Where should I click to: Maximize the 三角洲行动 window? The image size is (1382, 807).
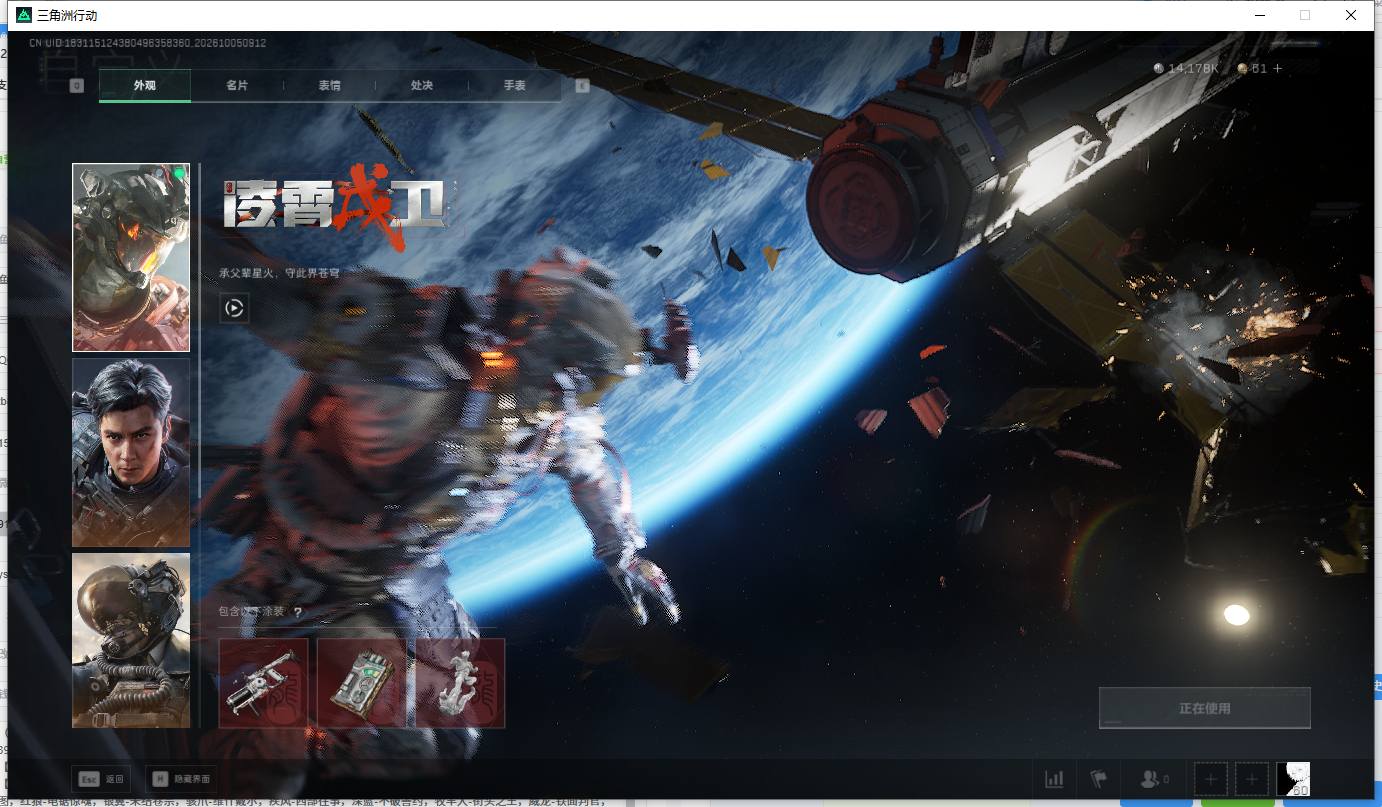(1305, 15)
